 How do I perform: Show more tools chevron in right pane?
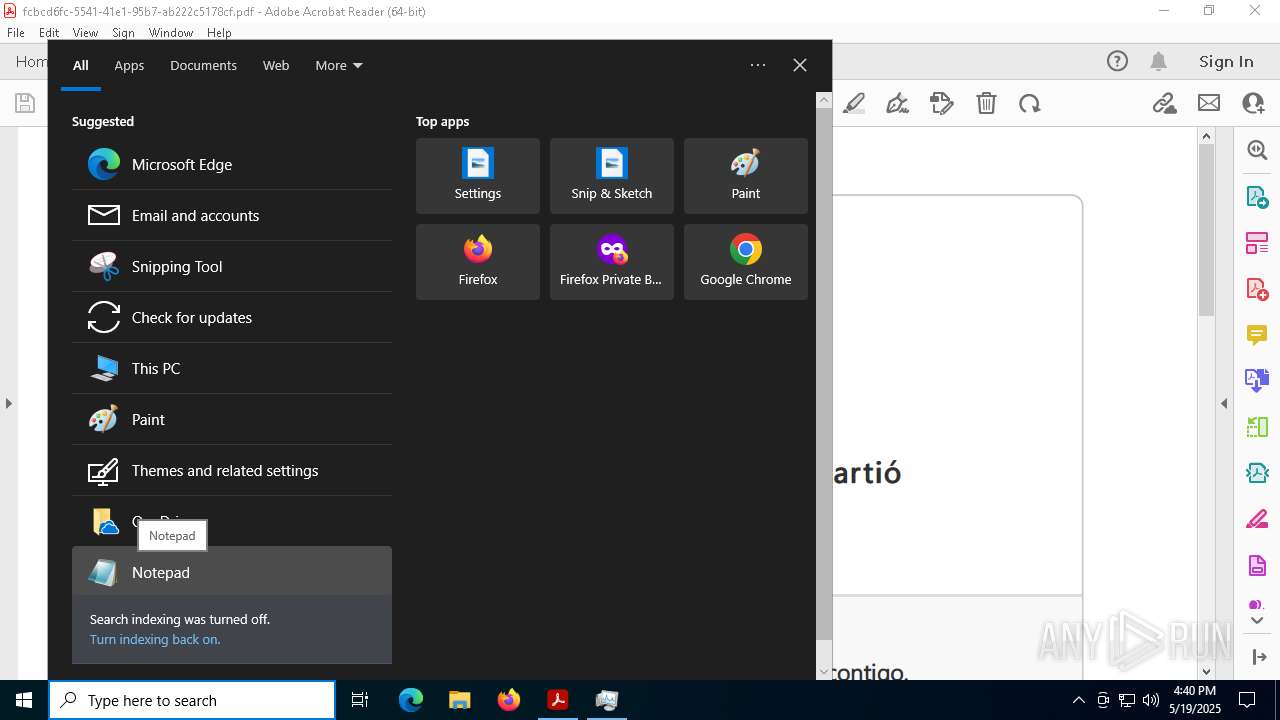coord(1257,621)
